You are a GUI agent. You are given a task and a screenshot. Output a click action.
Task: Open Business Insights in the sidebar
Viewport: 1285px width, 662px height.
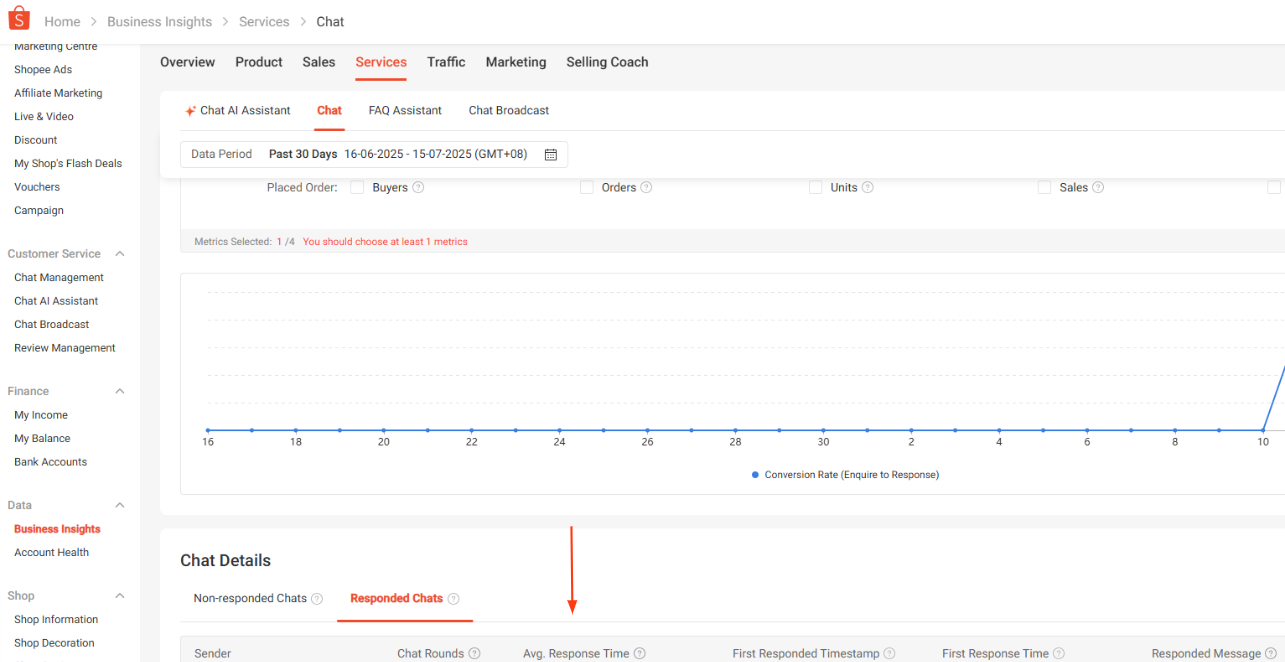coord(57,529)
